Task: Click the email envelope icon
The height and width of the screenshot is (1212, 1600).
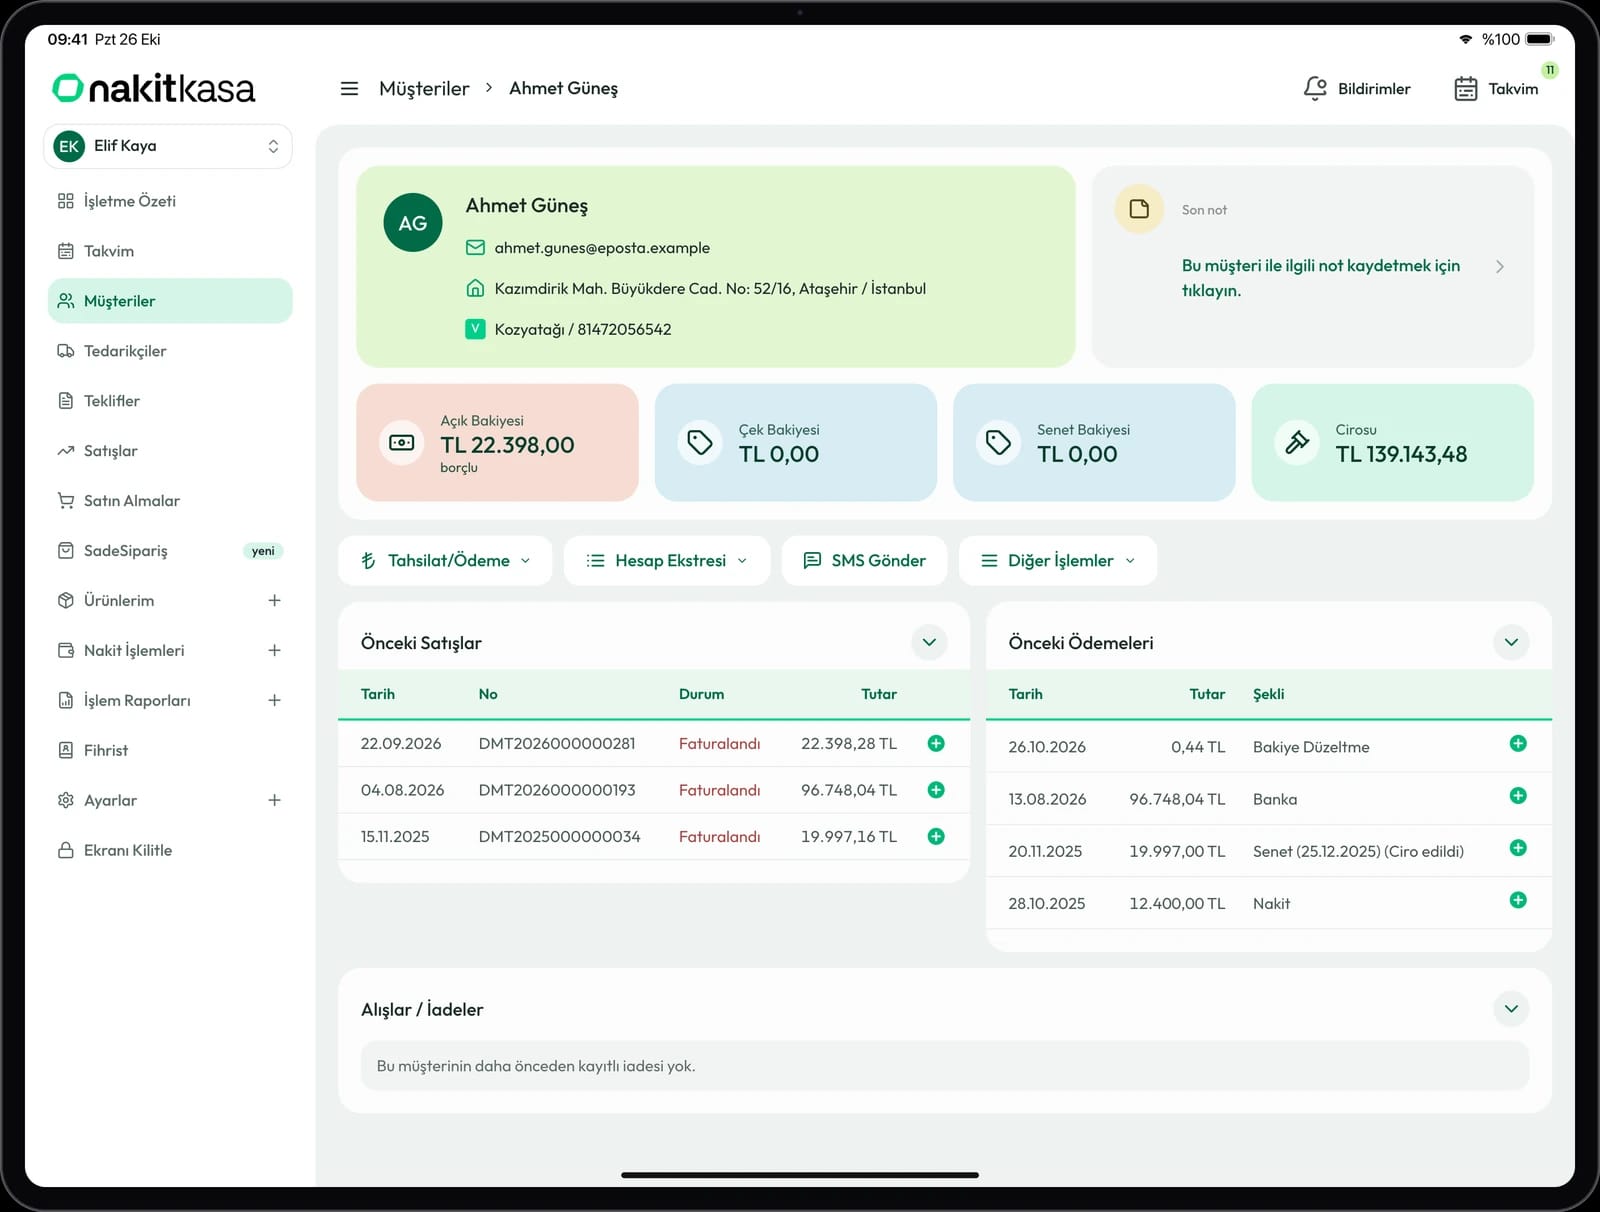Action: tap(475, 247)
